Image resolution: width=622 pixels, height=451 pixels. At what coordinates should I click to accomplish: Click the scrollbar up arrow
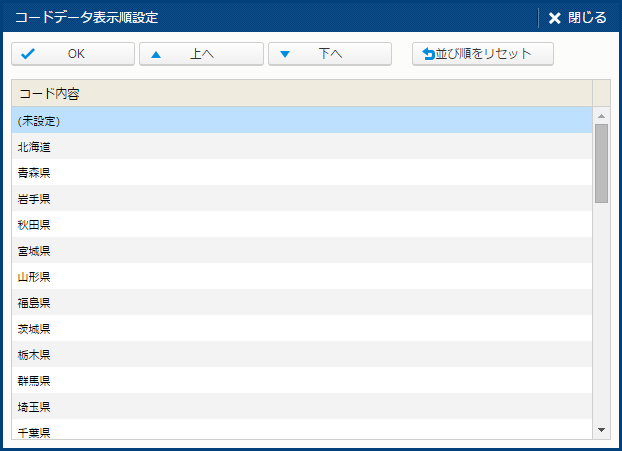coord(601,115)
